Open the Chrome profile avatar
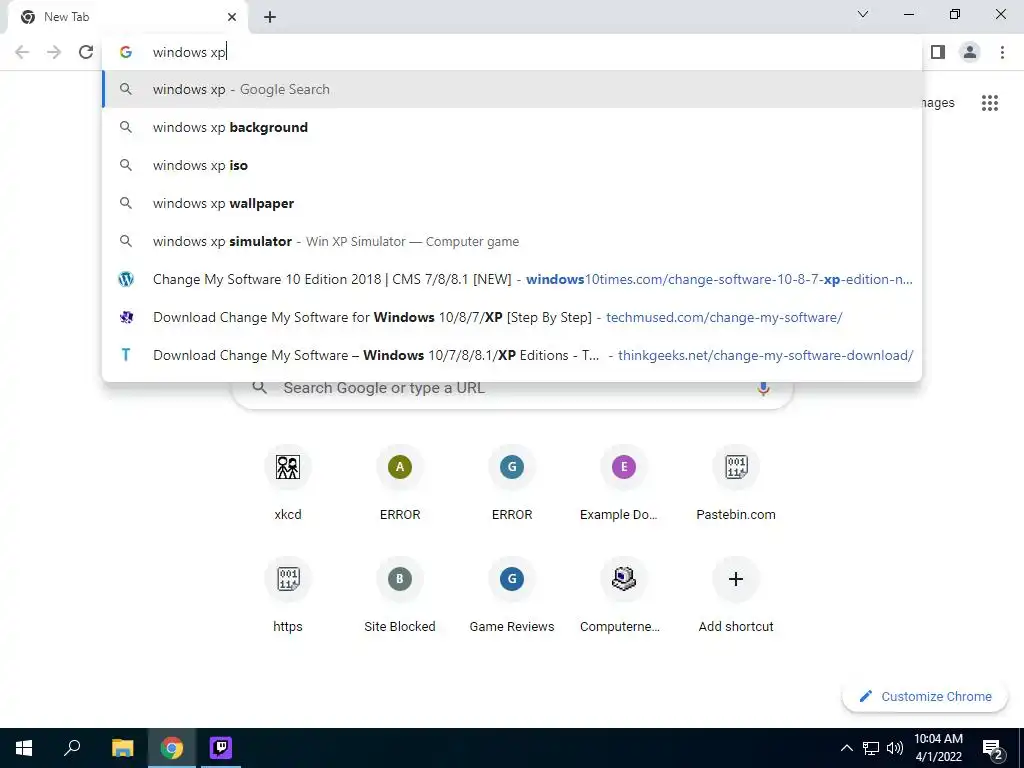The width and height of the screenshot is (1024, 768). pos(970,52)
